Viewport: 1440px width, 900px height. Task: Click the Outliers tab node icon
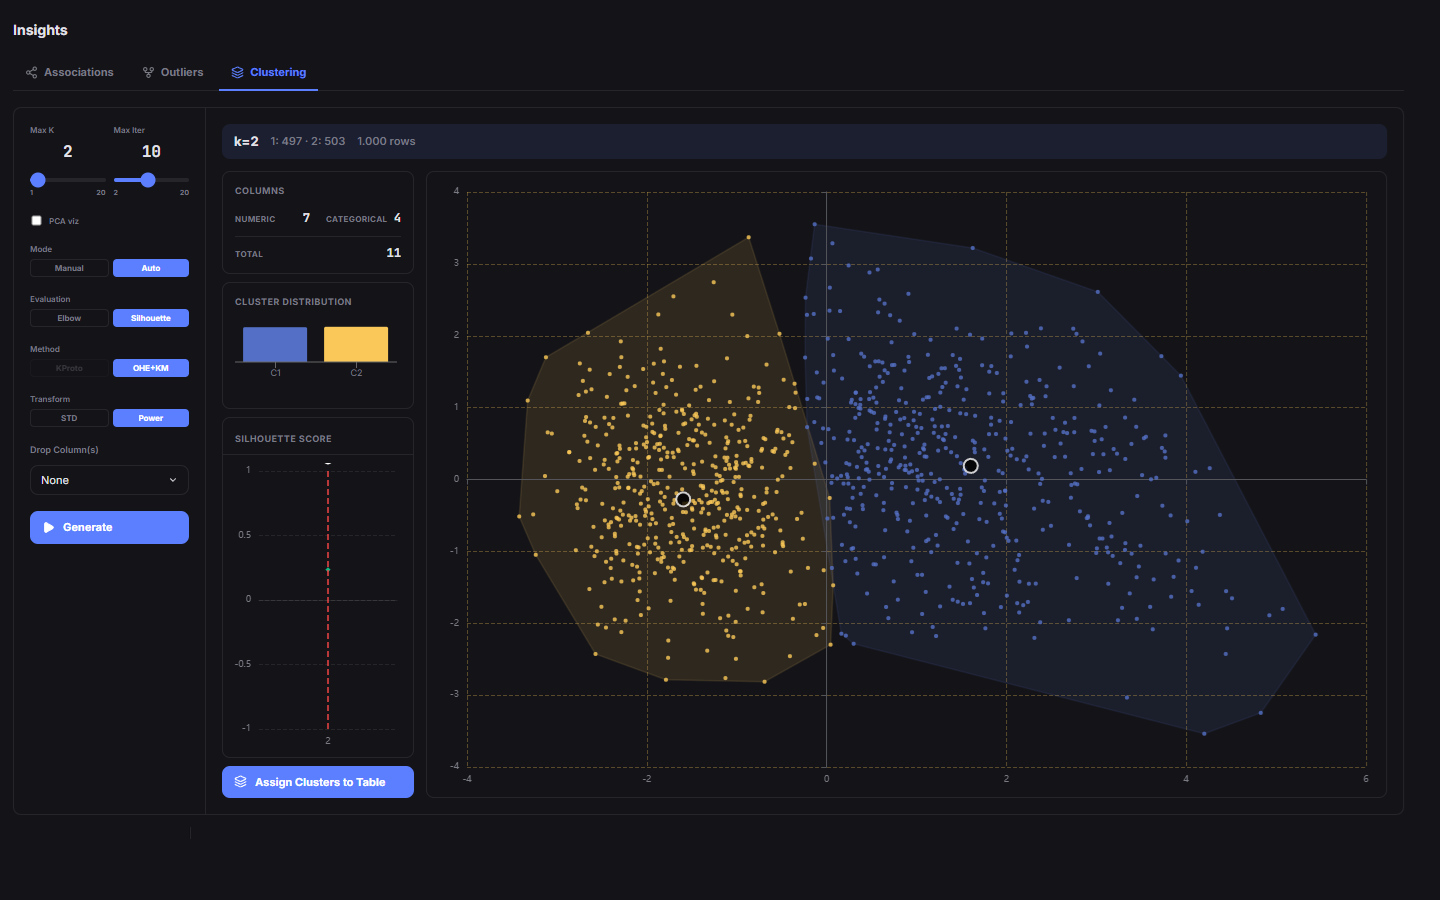pyautogui.click(x=148, y=73)
